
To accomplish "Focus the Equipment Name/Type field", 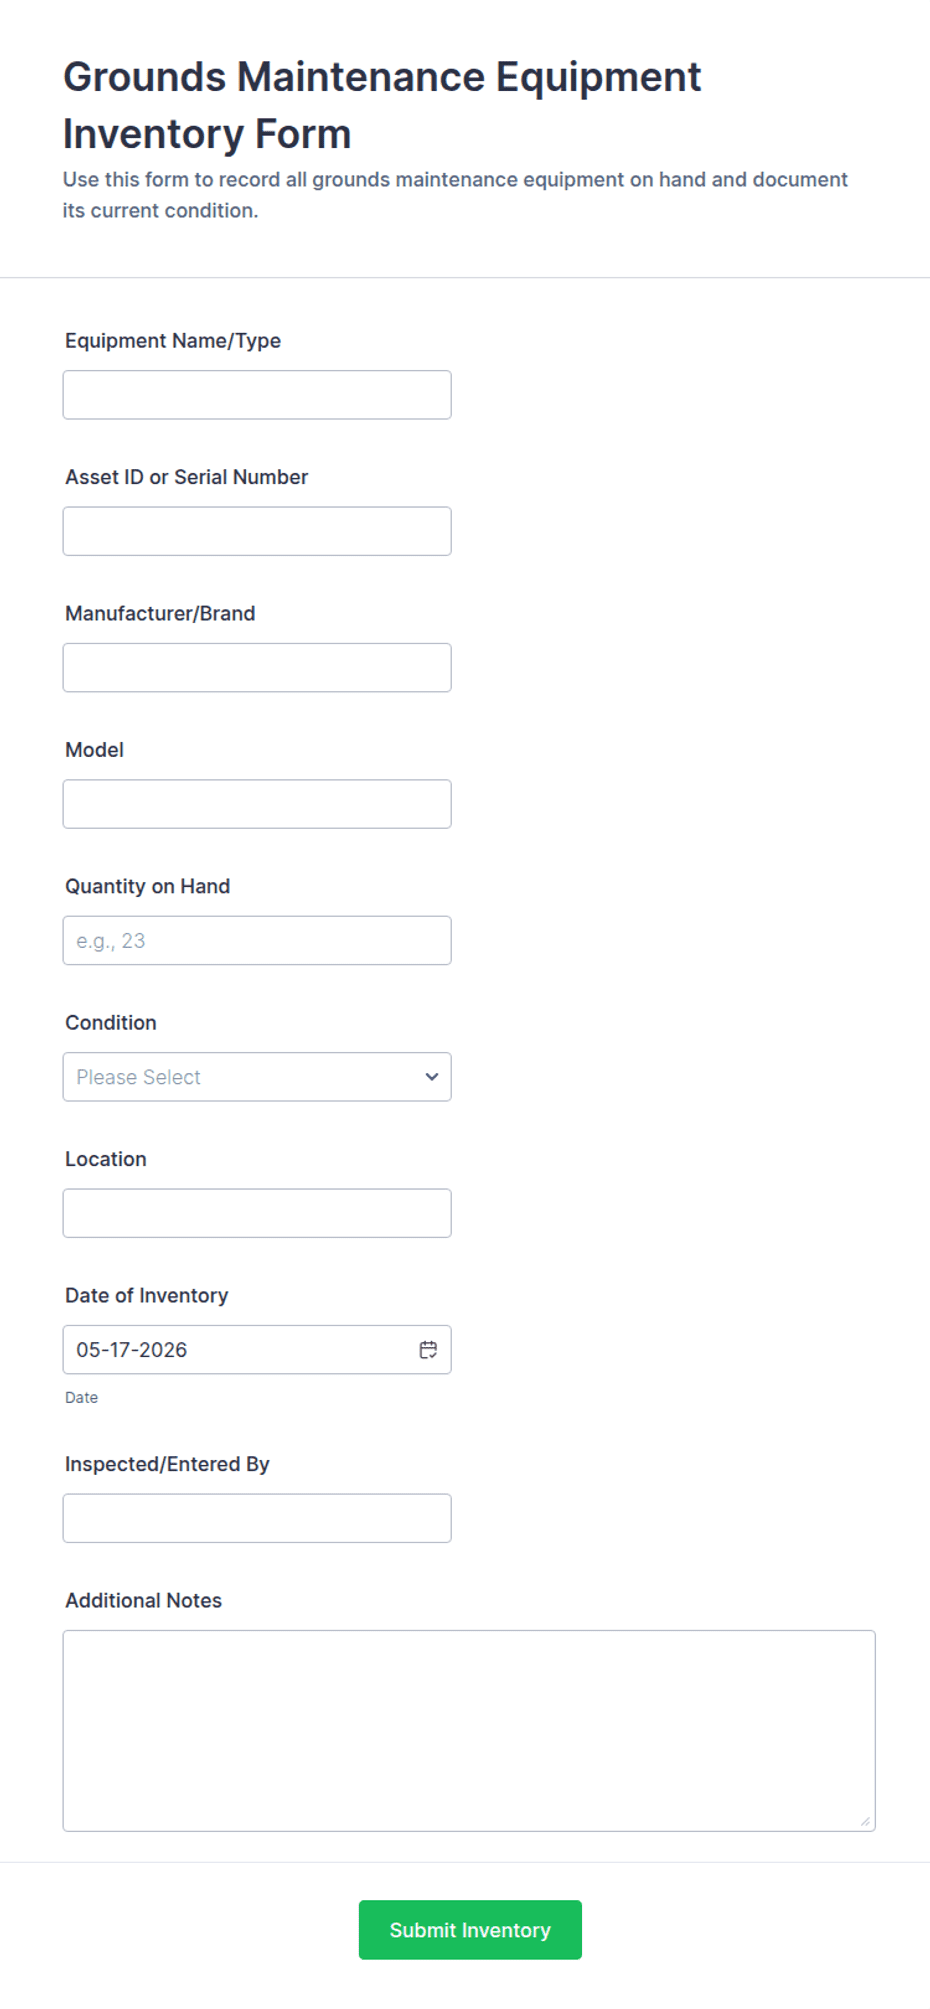I will (257, 395).
